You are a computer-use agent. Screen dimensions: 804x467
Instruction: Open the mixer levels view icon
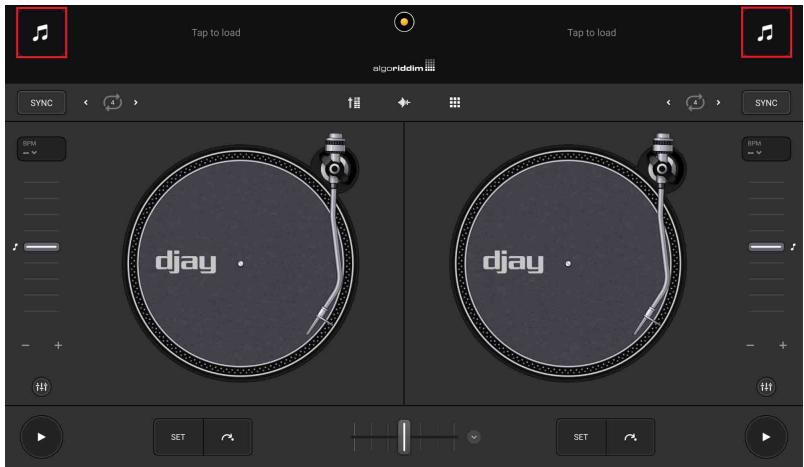[354, 103]
